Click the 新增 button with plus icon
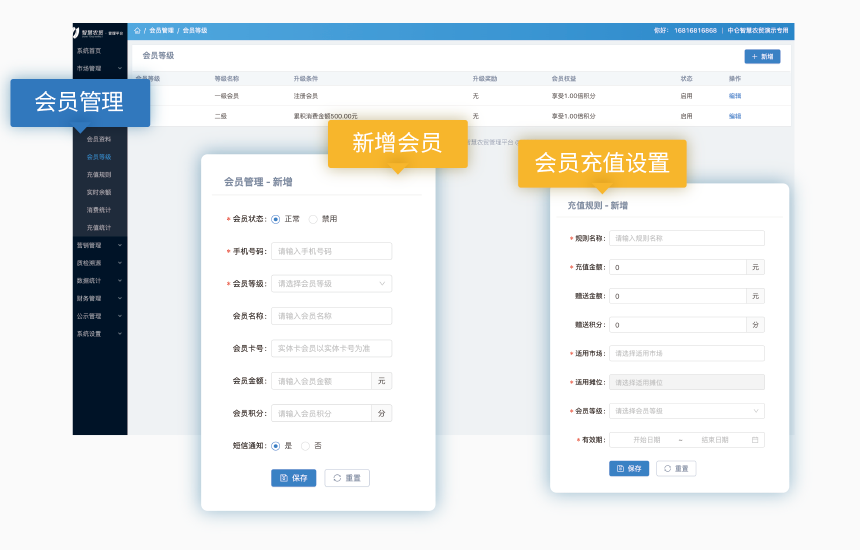The width and height of the screenshot is (860, 550). coord(762,57)
